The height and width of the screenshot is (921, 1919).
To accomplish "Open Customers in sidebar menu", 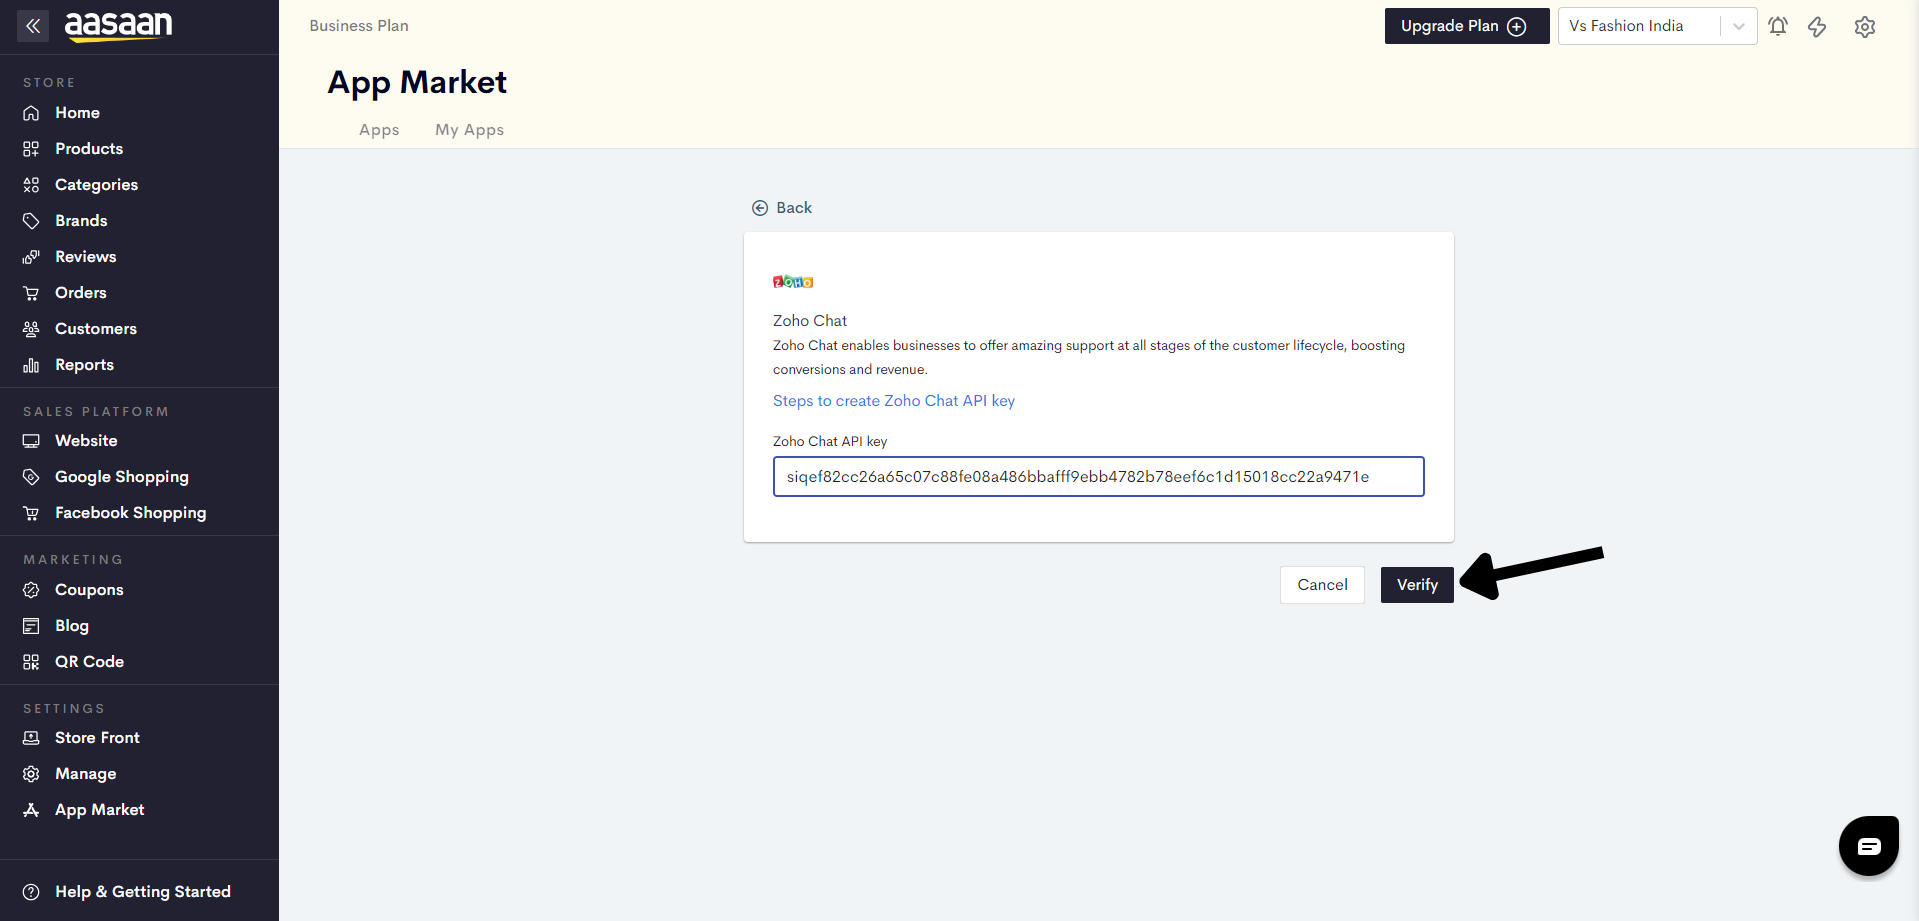I will pos(96,329).
